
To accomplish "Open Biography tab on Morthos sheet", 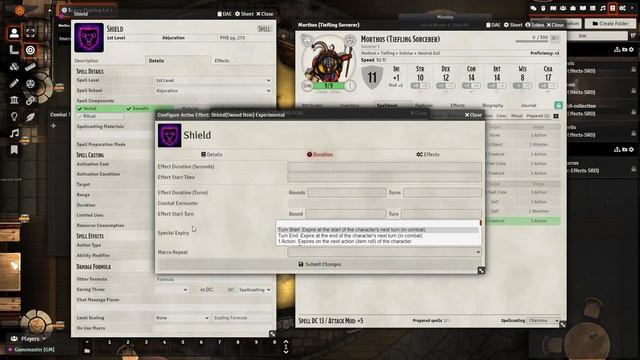I will click(493, 106).
